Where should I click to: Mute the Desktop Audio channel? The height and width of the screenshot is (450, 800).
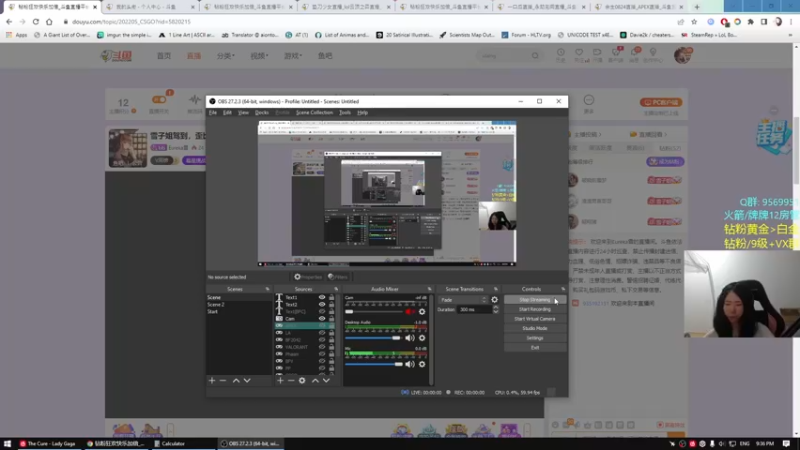[x=410, y=338]
